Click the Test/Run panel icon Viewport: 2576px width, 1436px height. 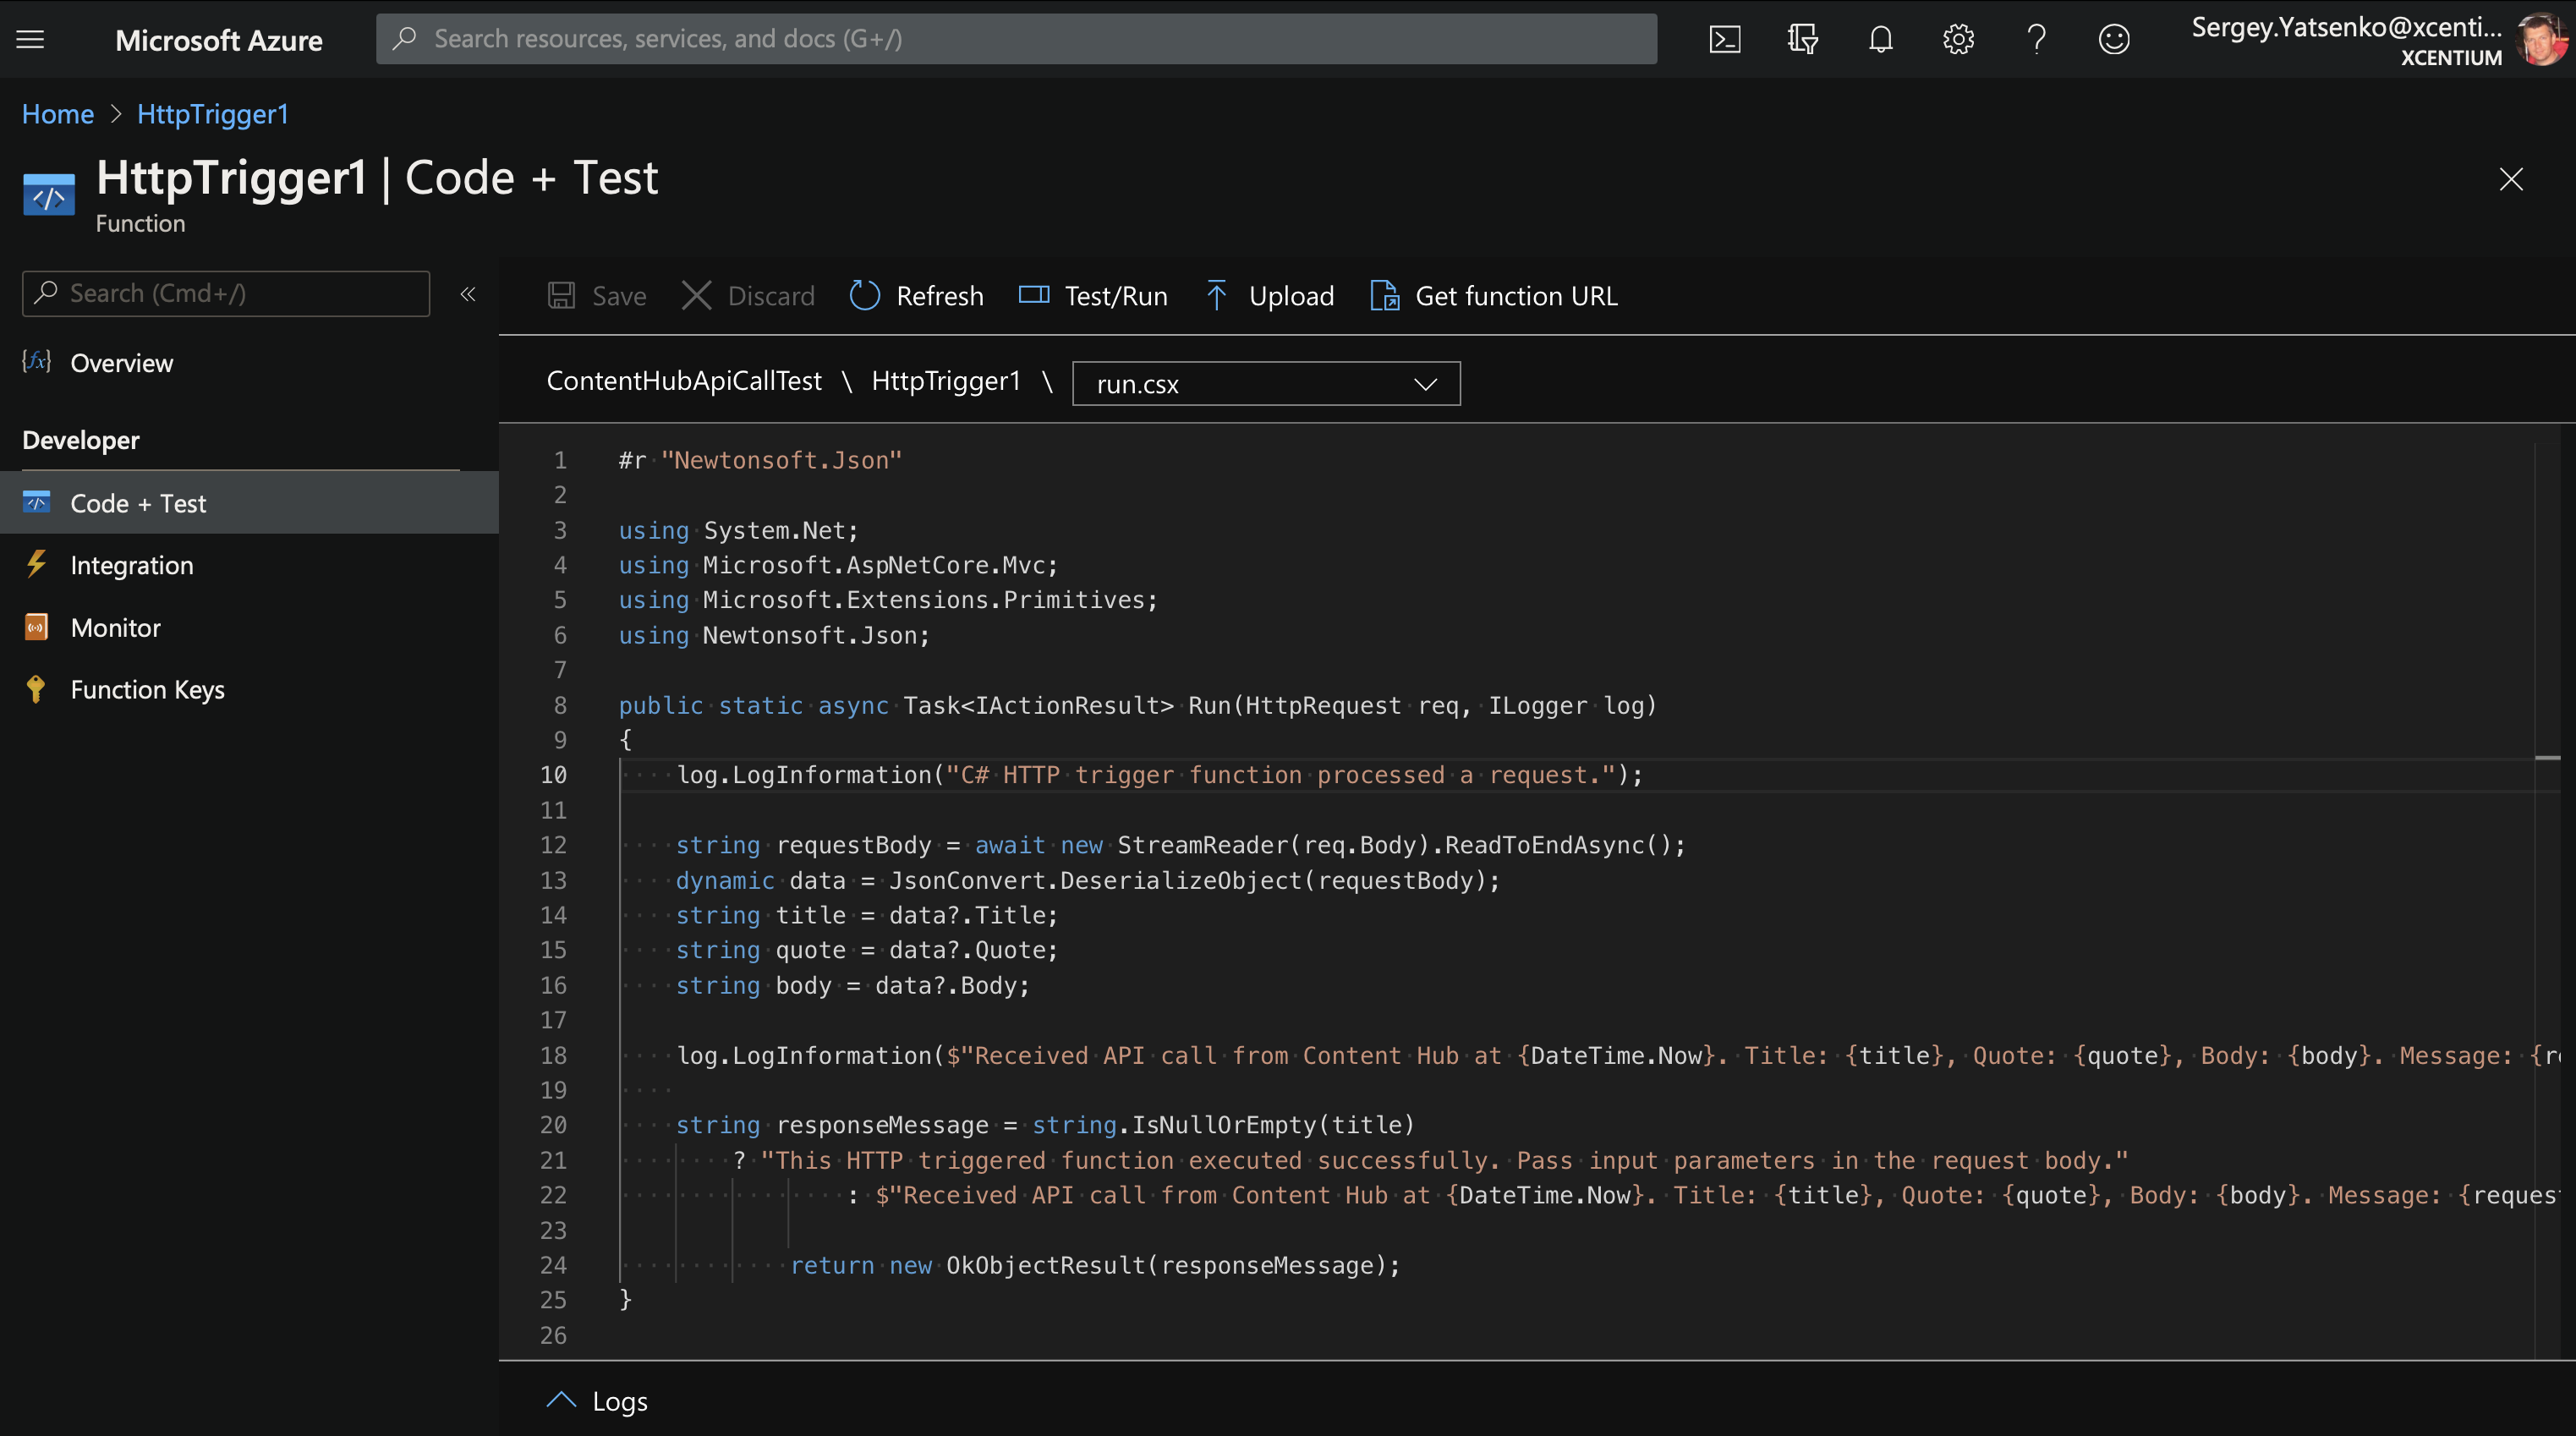point(1033,294)
